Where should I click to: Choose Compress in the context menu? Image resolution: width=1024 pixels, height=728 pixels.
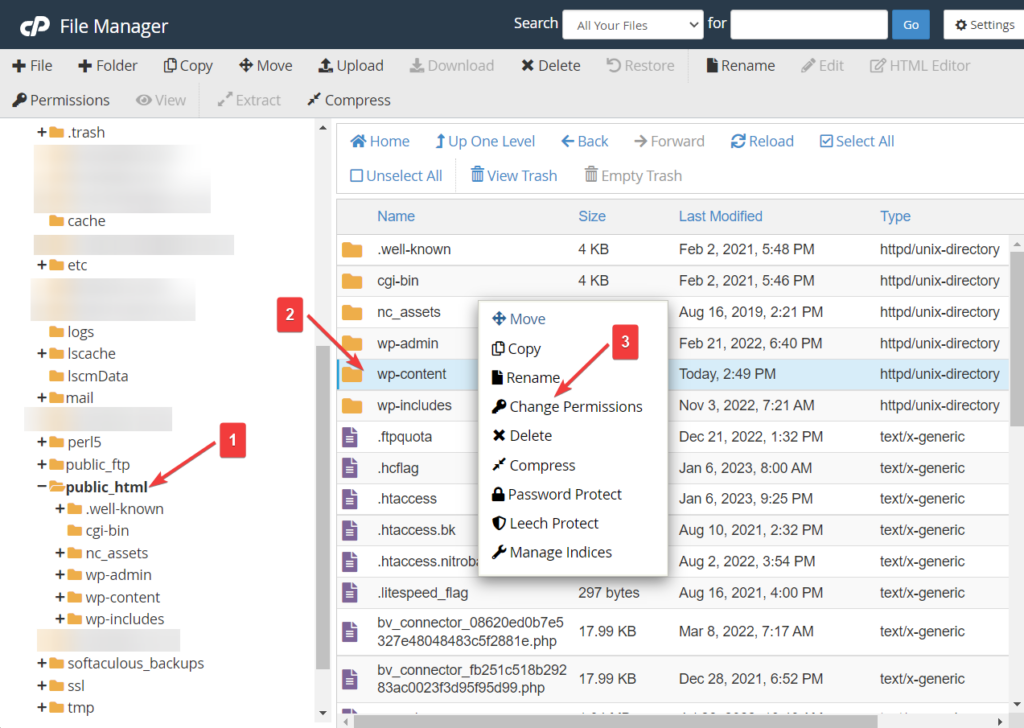534,465
